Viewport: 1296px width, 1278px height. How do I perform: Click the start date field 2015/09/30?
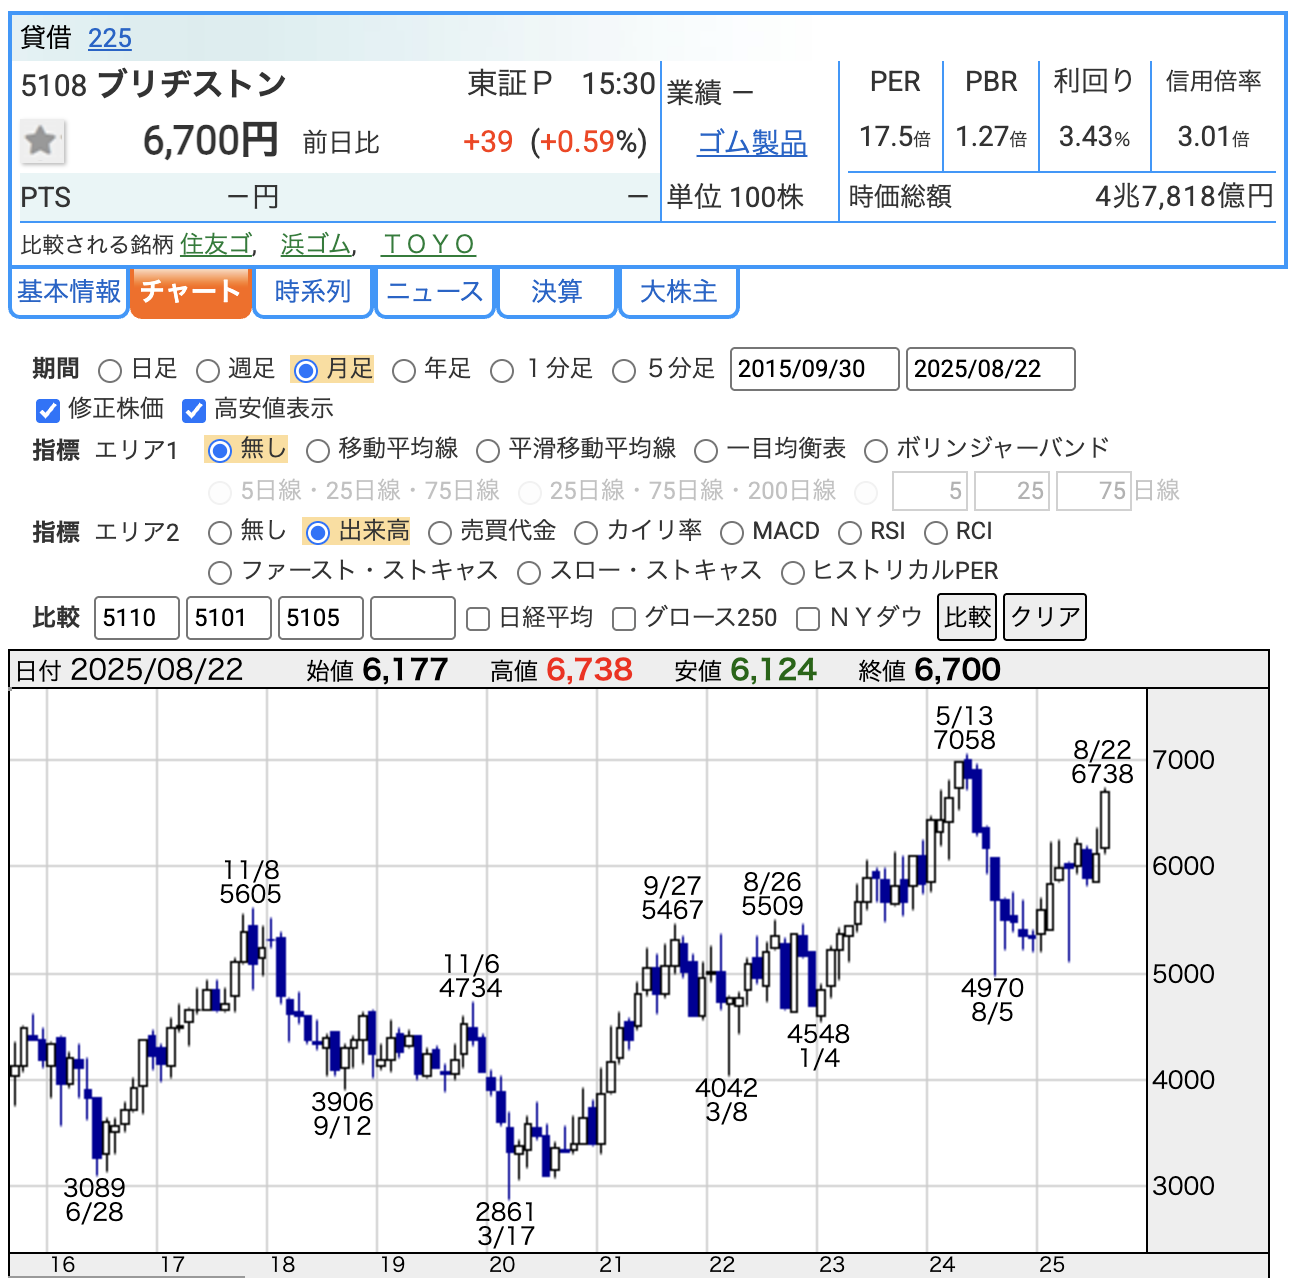click(815, 369)
